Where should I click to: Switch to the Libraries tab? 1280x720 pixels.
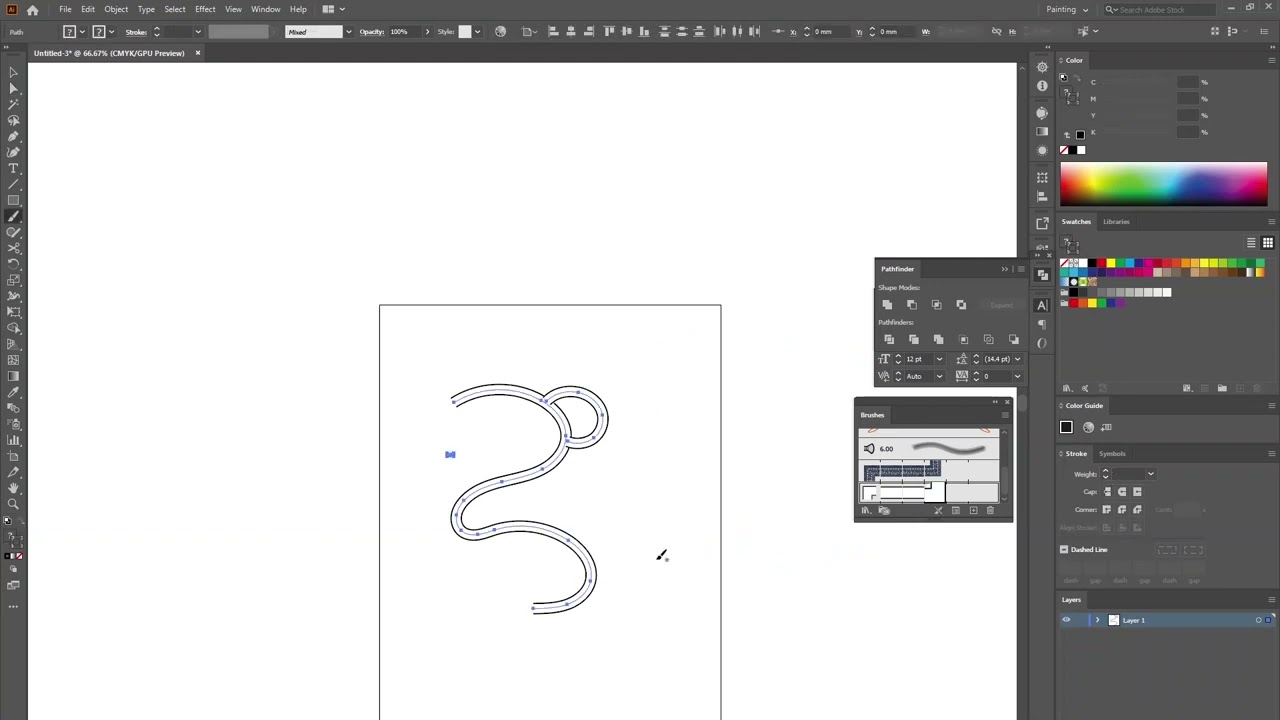[x=1116, y=222]
